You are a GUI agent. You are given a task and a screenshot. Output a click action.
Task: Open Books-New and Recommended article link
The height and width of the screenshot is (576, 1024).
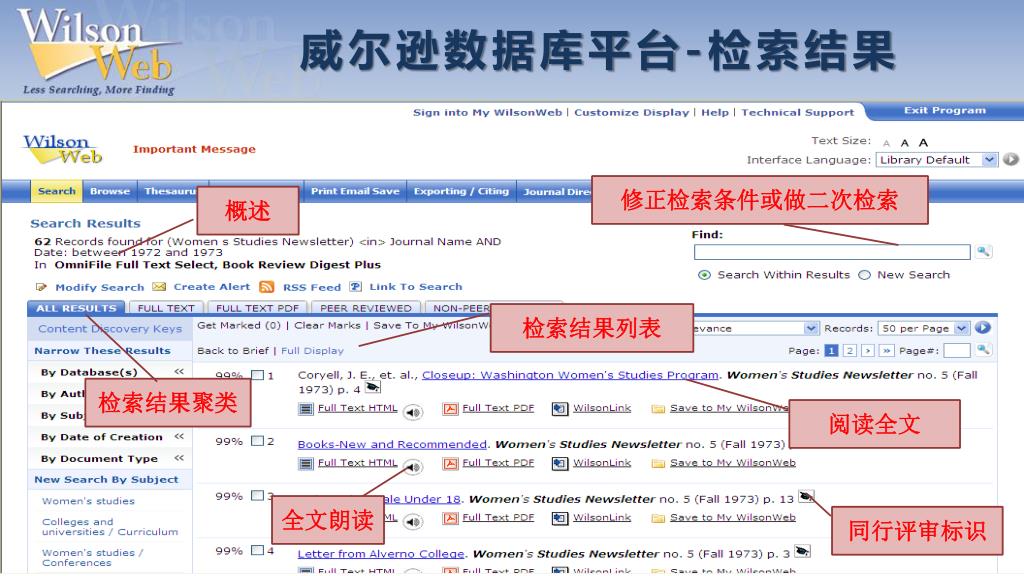pyautogui.click(x=392, y=444)
